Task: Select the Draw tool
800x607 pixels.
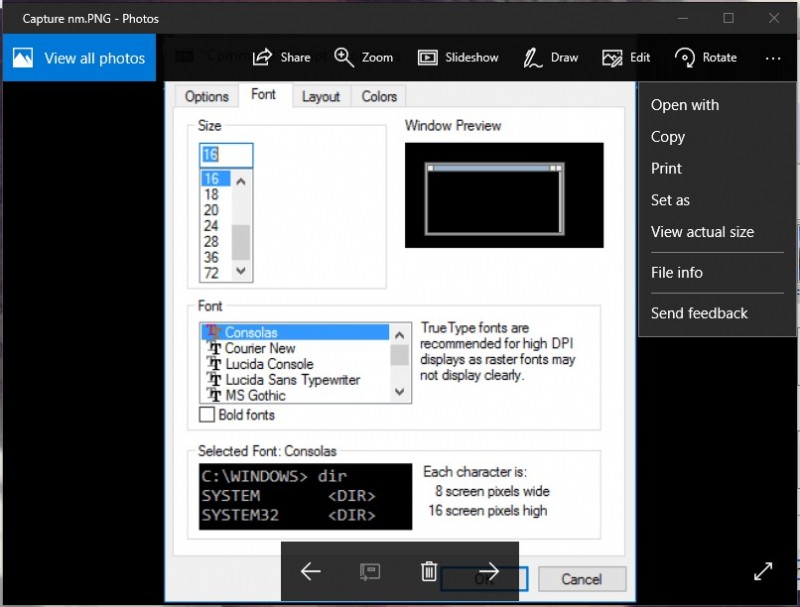Action: (x=550, y=57)
